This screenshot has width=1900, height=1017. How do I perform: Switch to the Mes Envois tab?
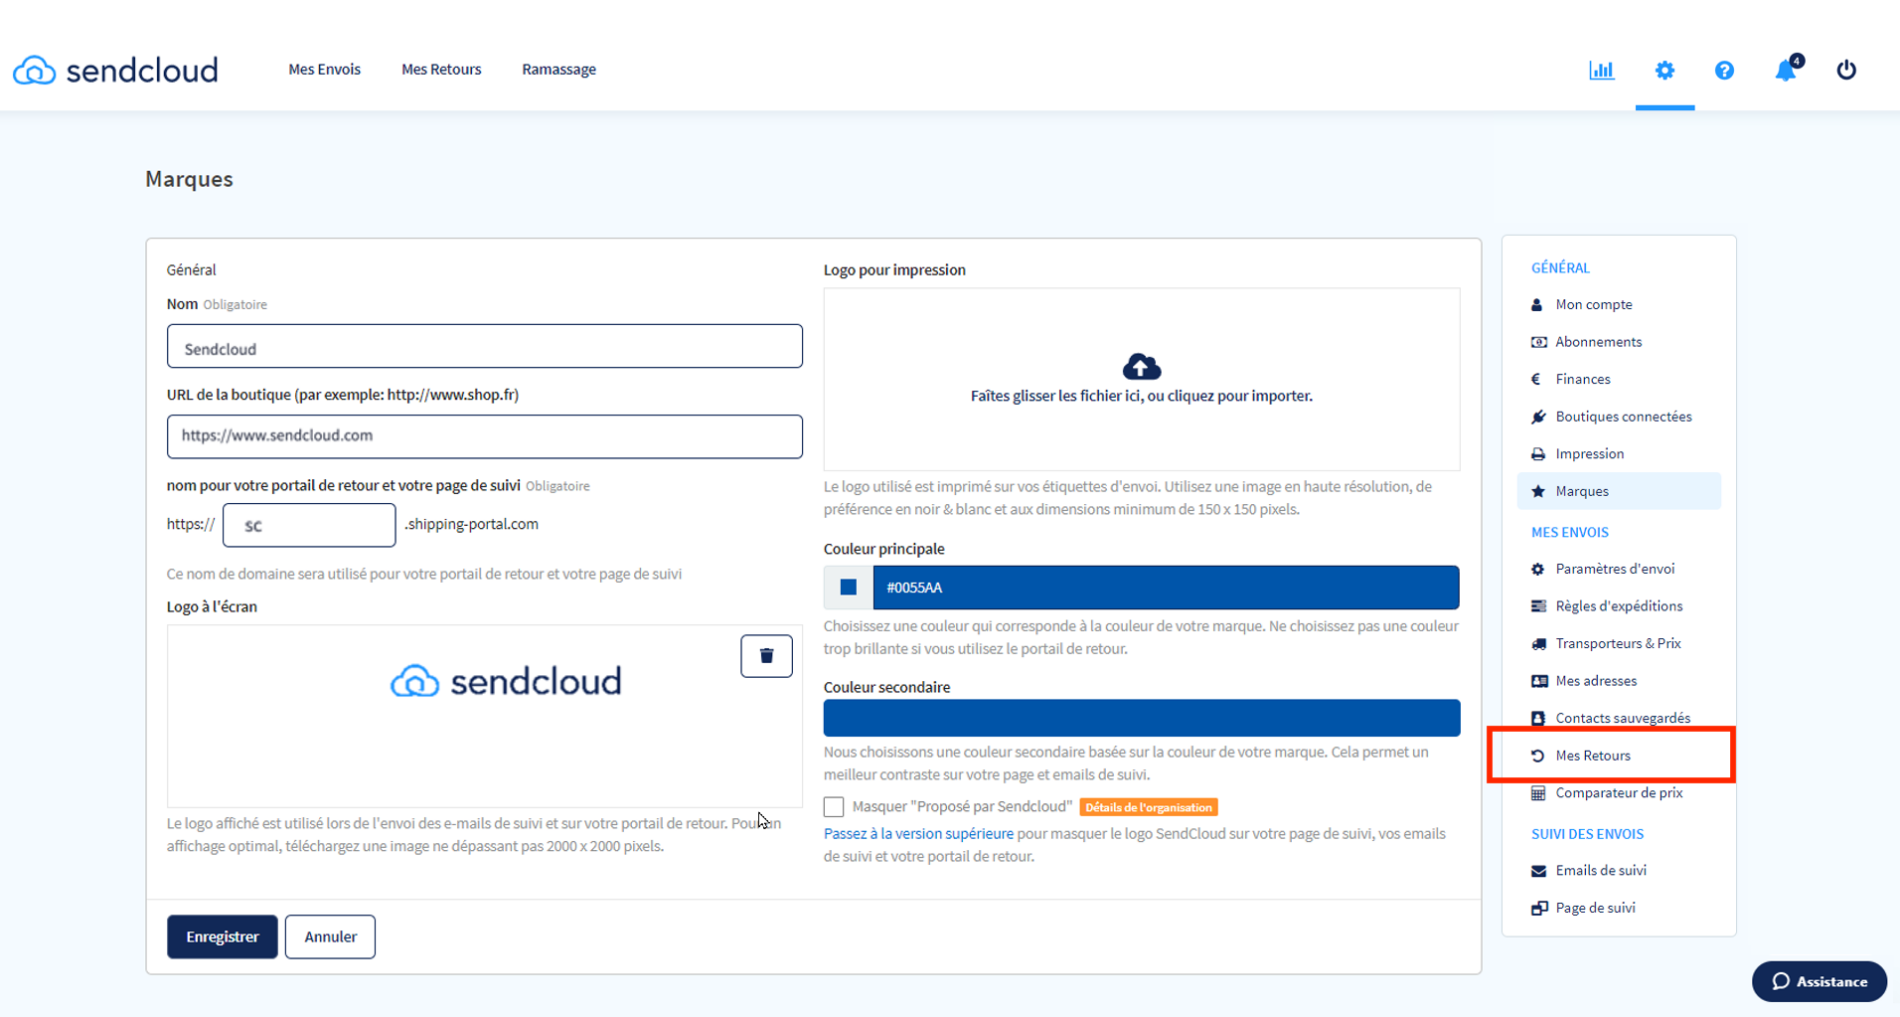(x=323, y=69)
